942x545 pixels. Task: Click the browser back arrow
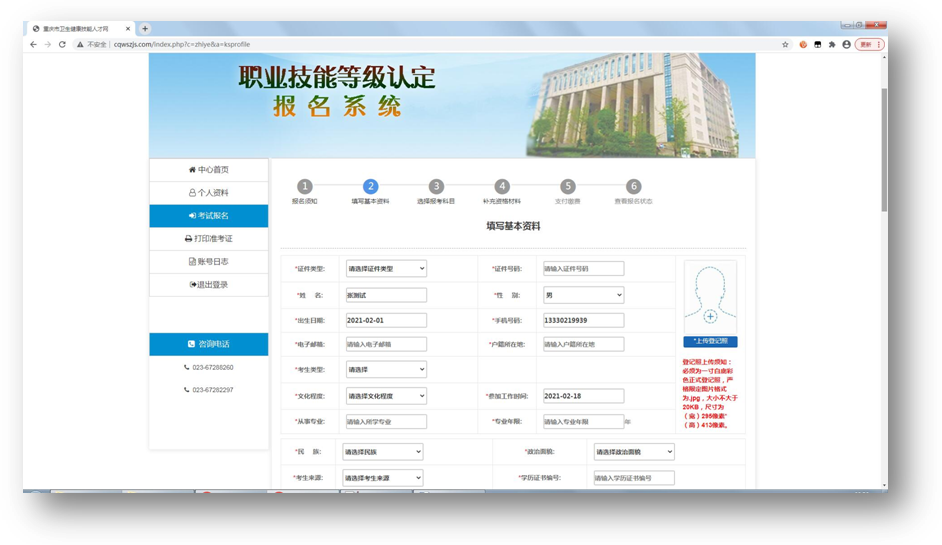[x=33, y=45]
